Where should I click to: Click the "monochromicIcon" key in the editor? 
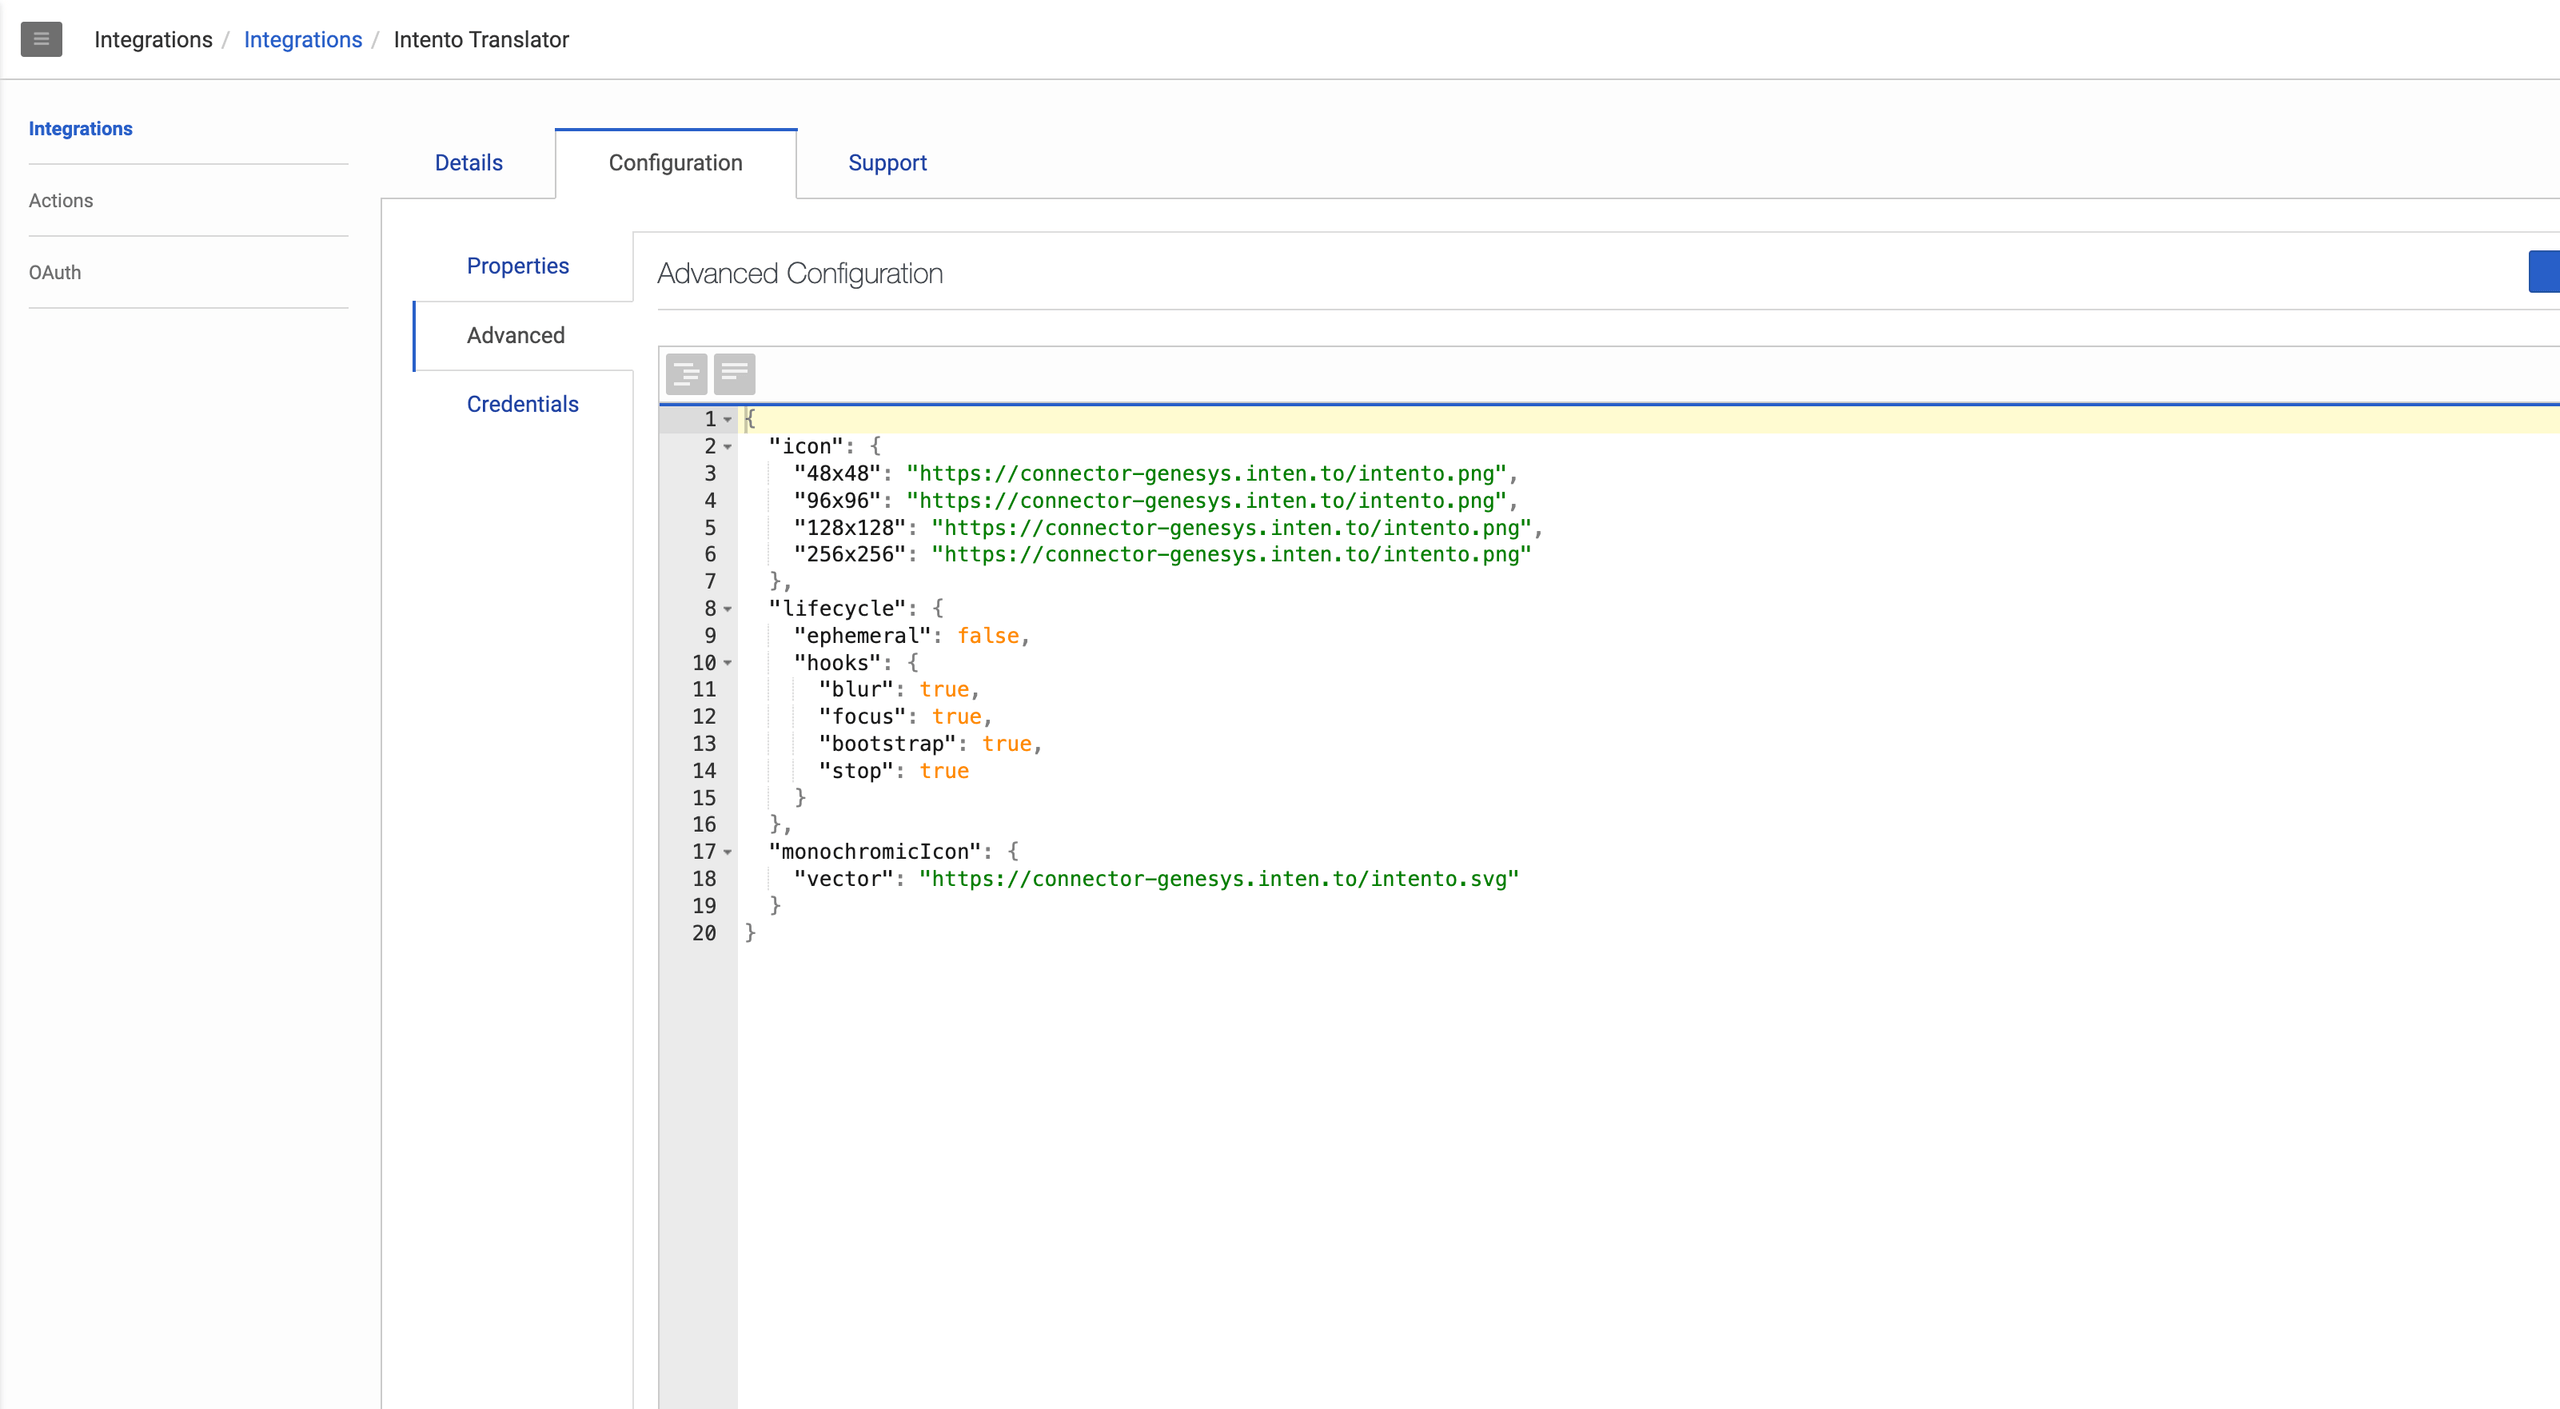(875, 852)
